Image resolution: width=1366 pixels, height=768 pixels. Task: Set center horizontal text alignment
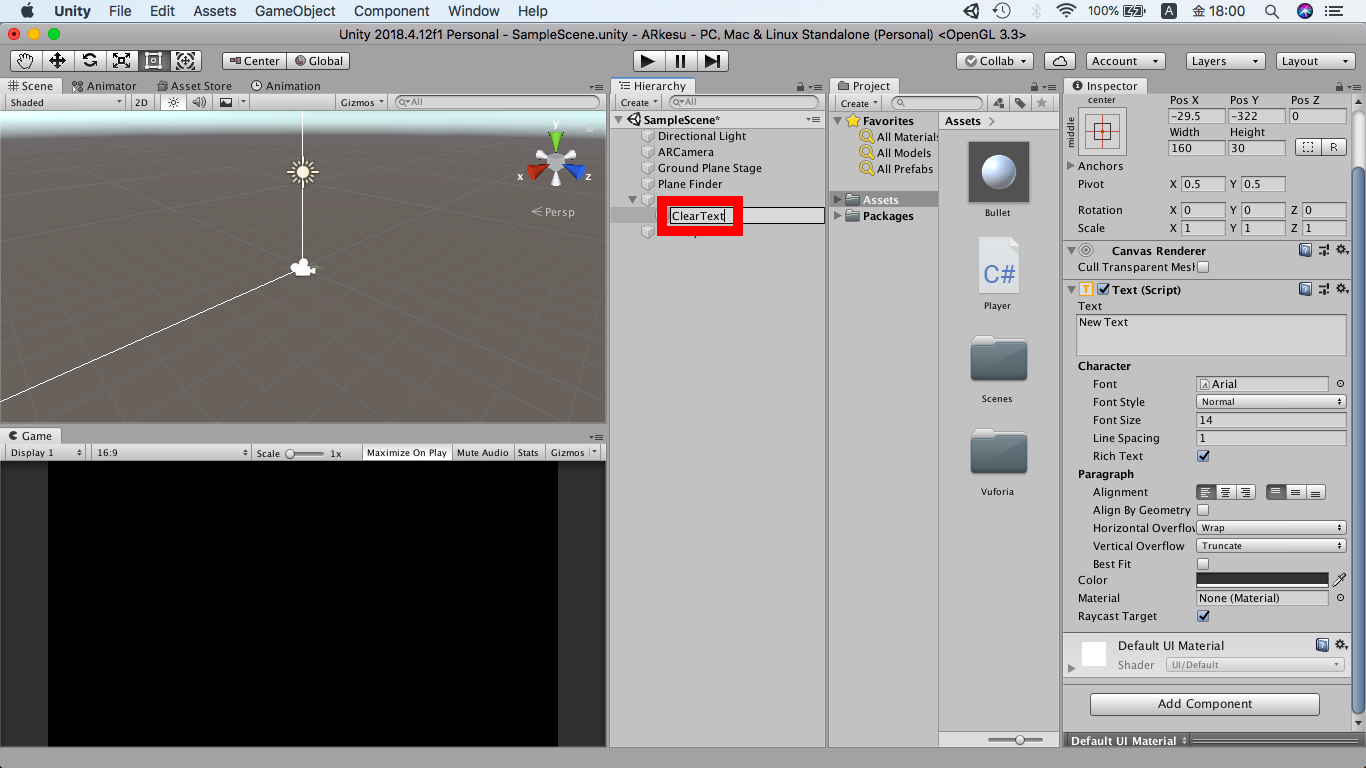[1226, 492]
